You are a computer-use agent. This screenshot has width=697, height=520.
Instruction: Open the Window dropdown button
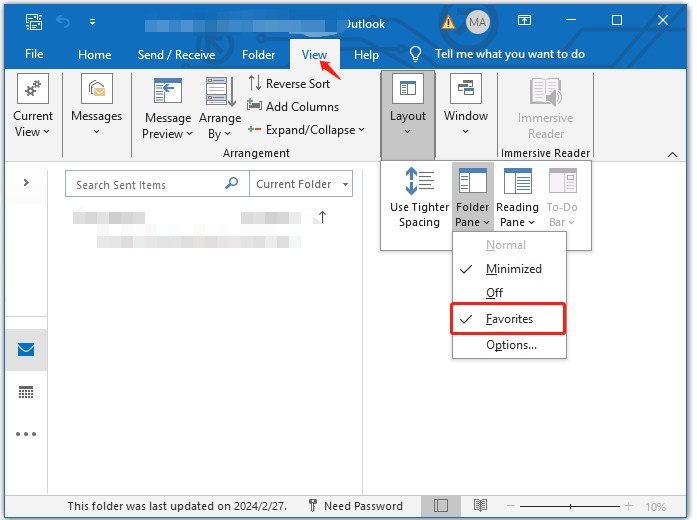coord(465,107)
